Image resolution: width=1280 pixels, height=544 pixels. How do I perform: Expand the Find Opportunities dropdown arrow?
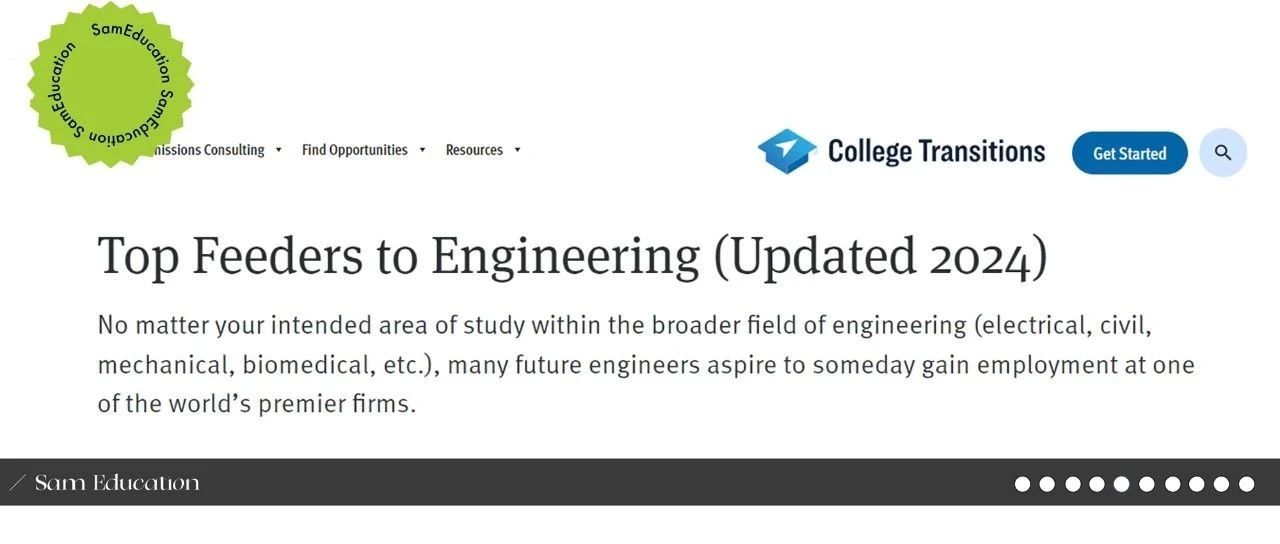[422, 150]
